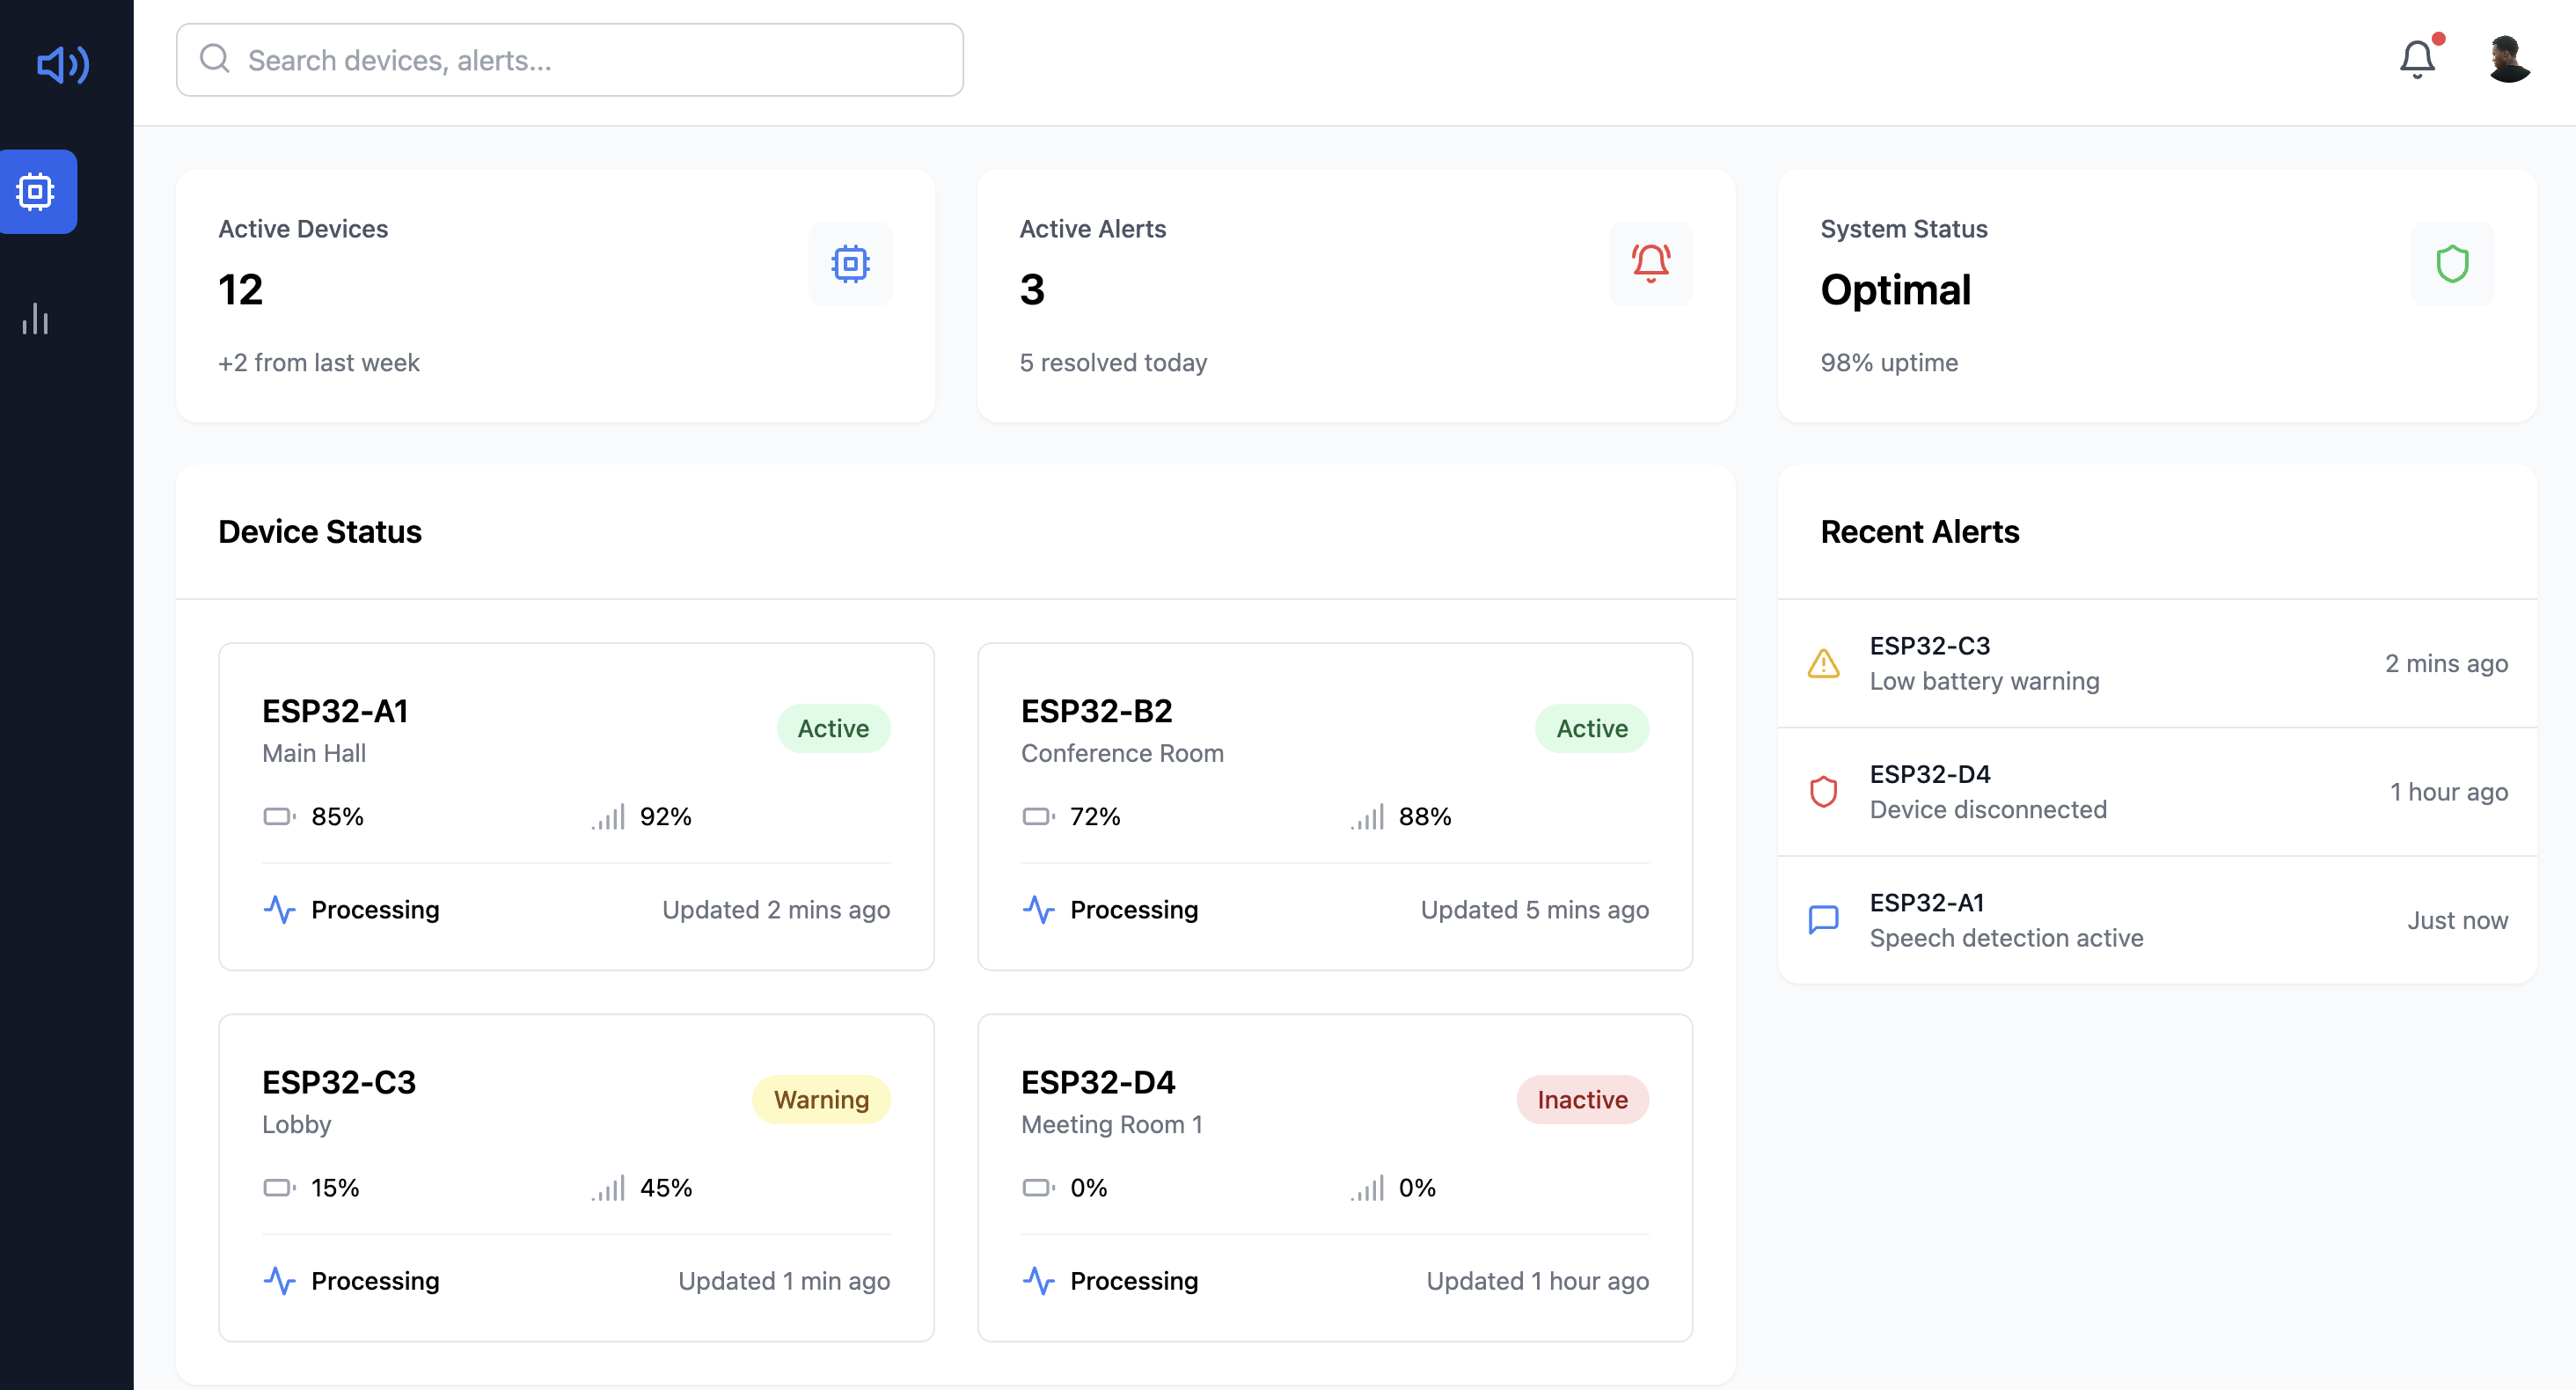Click the red shield icon for ESP32-D4 alert
The width and height of the screenshot is (2576, 1390).
(1823, 792)
